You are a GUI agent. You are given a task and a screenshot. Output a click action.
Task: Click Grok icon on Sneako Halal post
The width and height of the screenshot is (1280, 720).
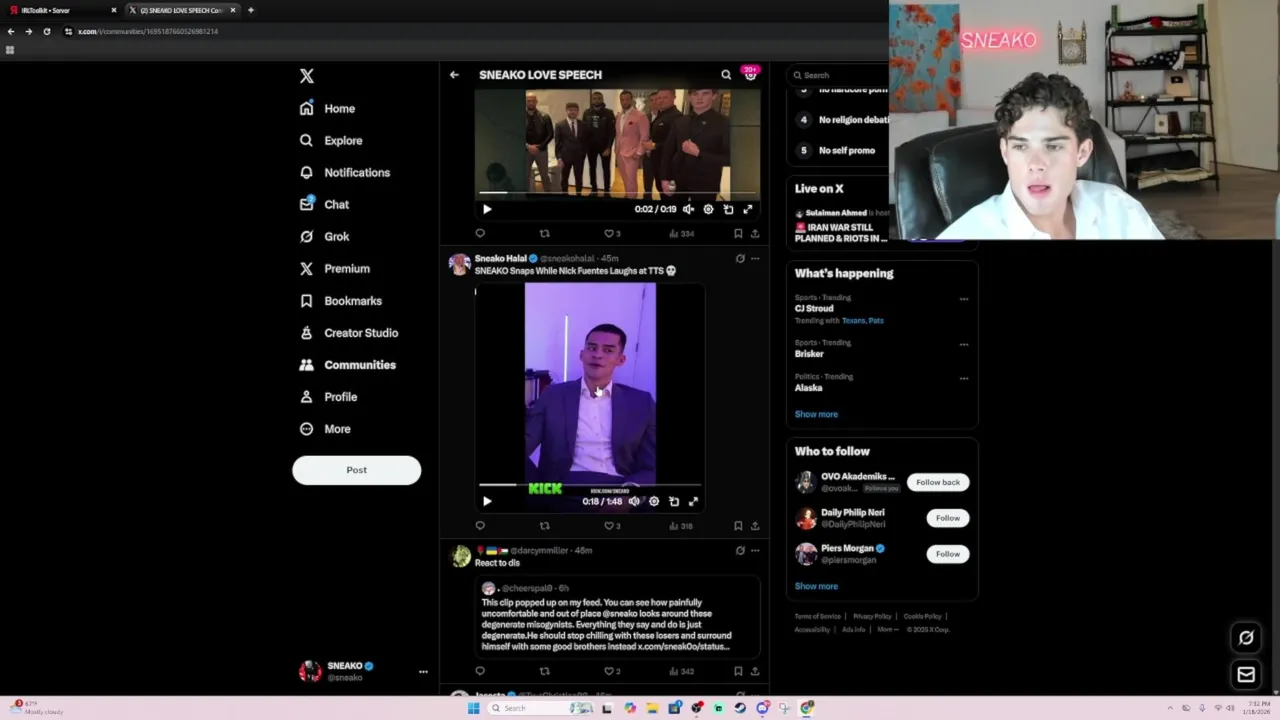[x=740, y=258]
